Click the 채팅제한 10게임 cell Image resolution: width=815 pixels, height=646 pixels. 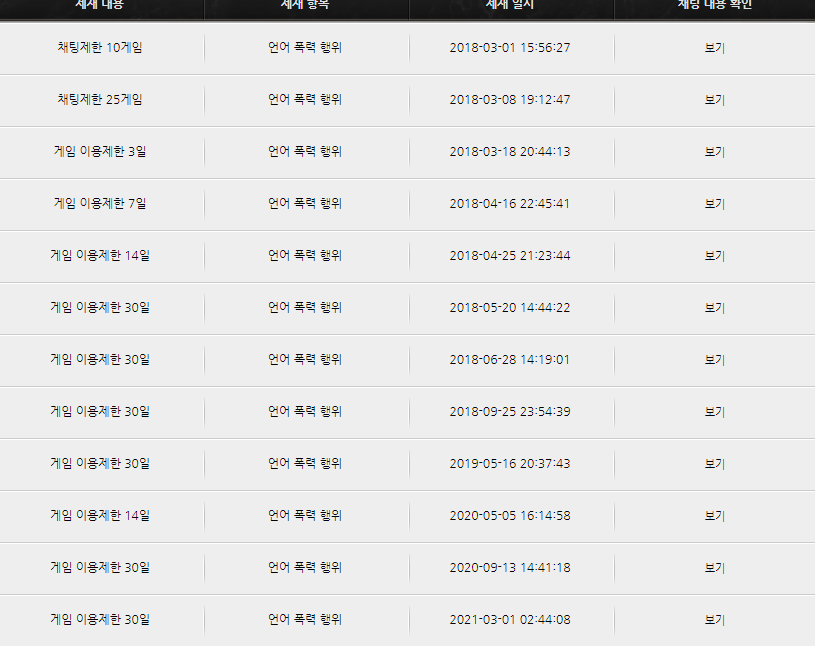(x=100, y=48)
